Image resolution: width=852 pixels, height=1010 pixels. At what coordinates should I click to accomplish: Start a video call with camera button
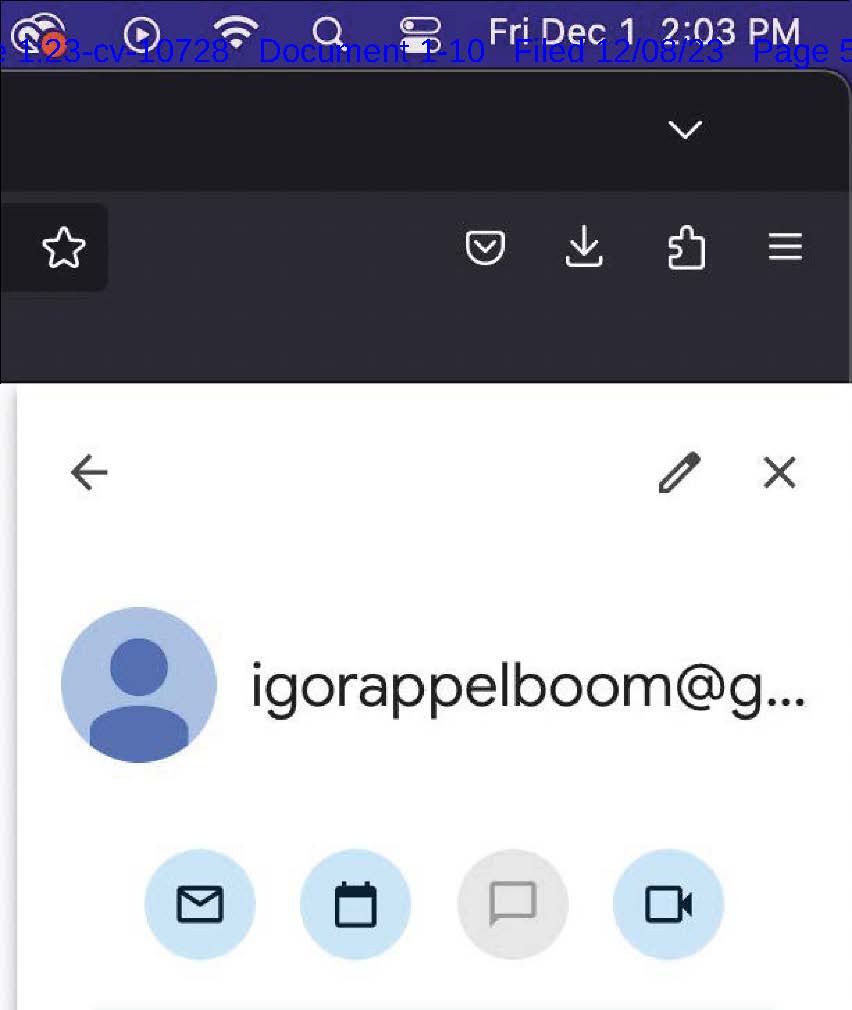tap(668, 904)
